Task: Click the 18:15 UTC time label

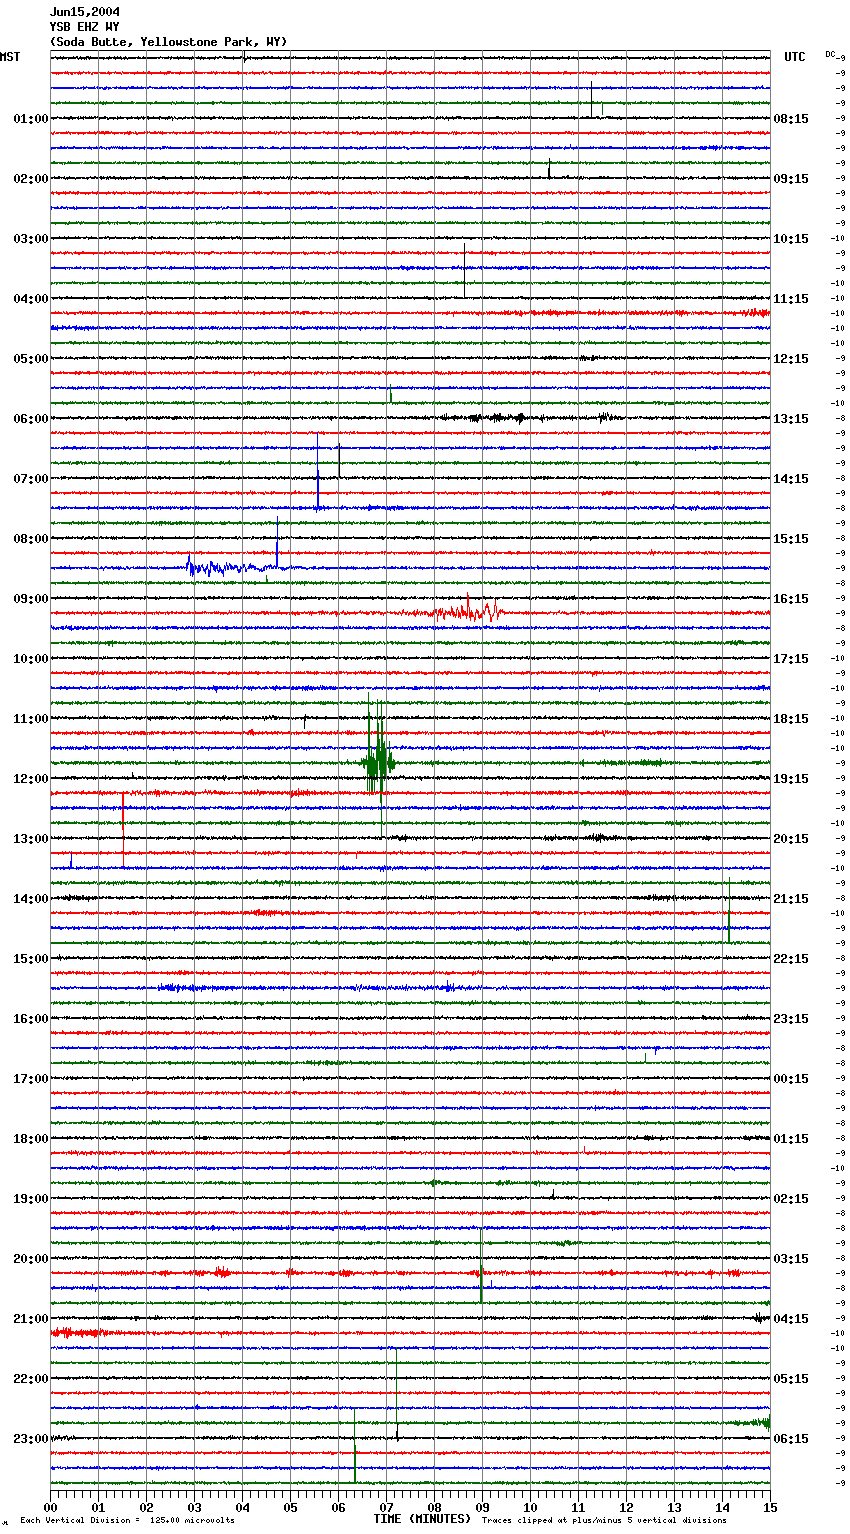Action: tap(791, 719)
